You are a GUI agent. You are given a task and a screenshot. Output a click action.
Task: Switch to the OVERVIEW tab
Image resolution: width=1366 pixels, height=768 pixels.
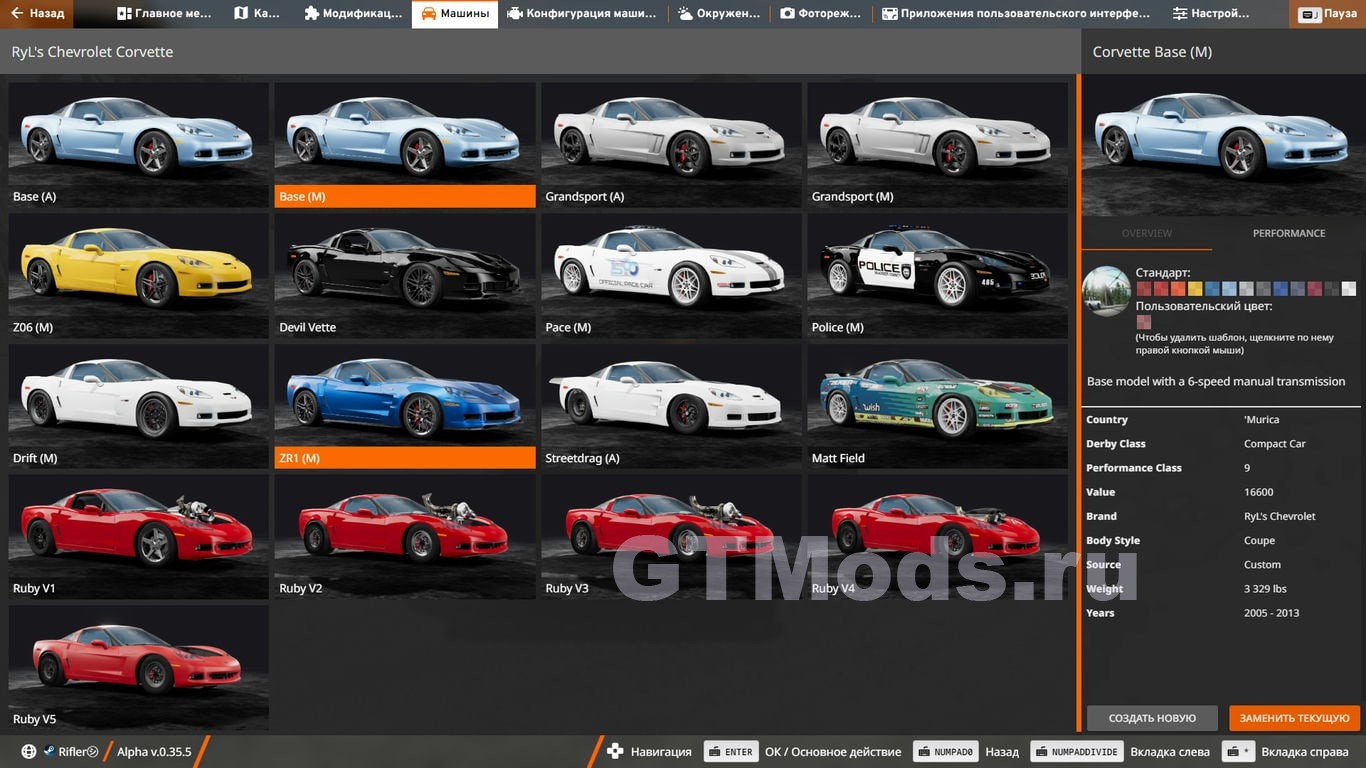[1146, 233]
